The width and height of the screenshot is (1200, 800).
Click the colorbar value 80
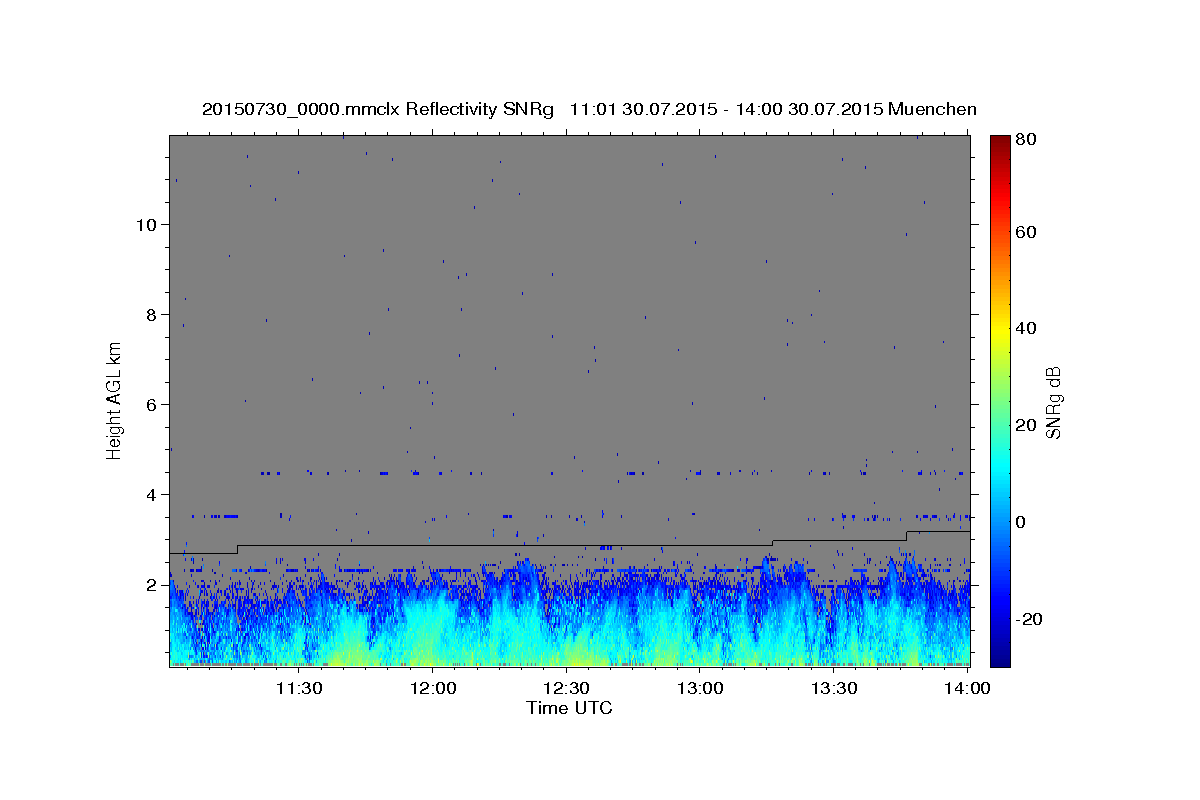1027,139
